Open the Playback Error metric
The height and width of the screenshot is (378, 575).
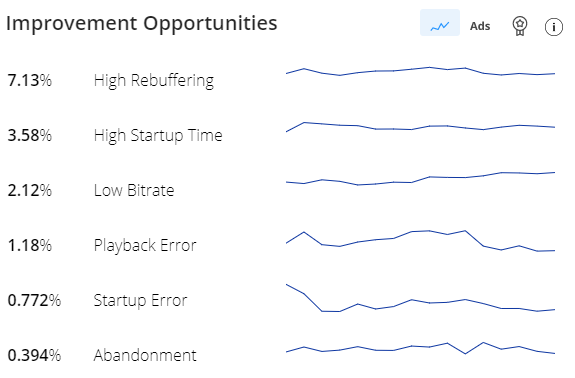coord(145,245)
